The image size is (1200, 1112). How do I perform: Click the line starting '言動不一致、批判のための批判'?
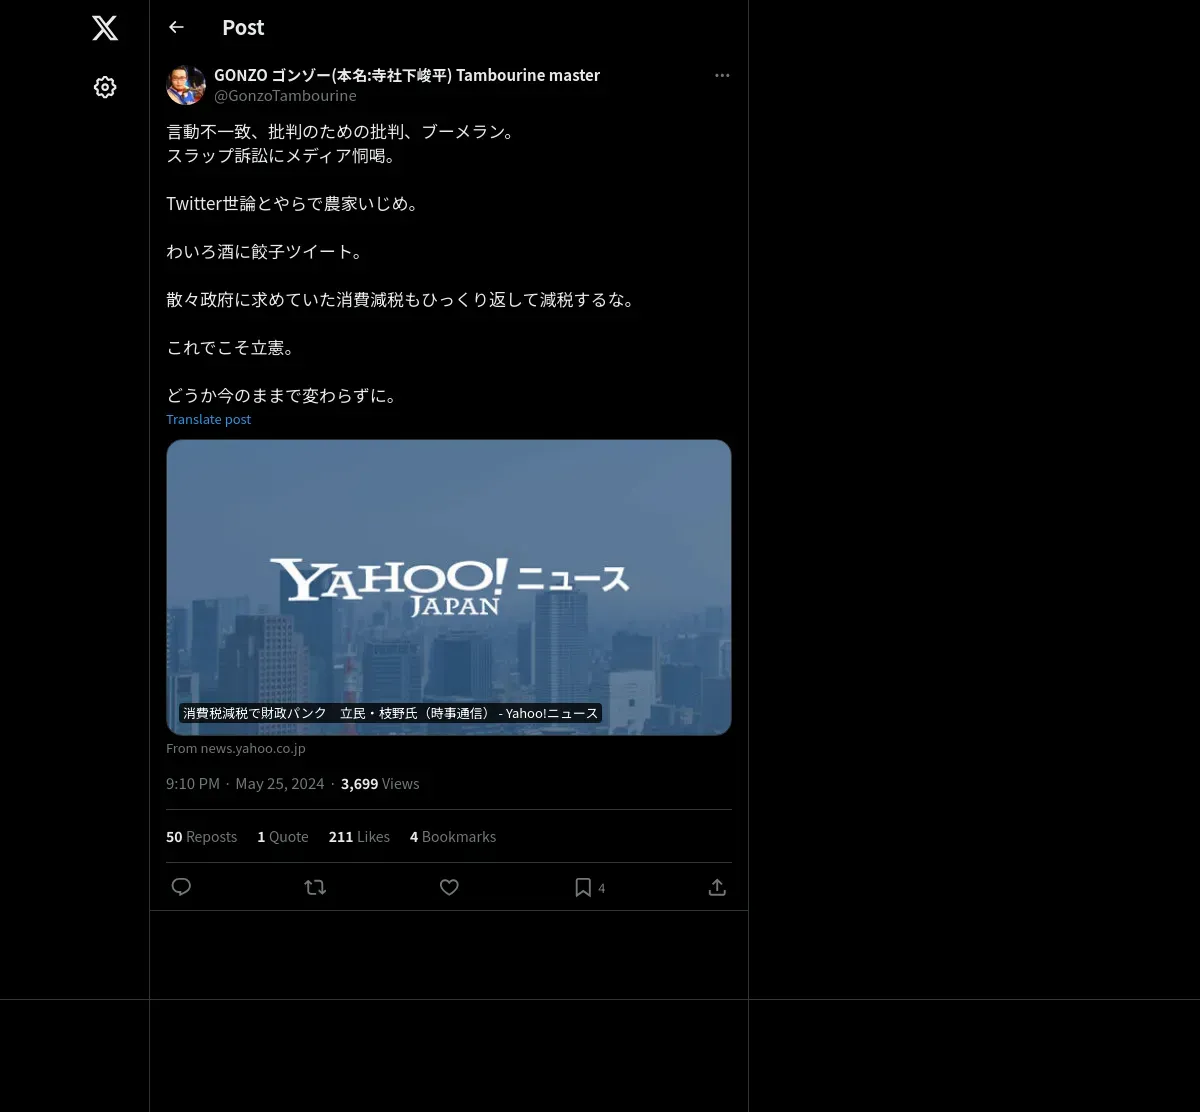click(x=343, y=132)
